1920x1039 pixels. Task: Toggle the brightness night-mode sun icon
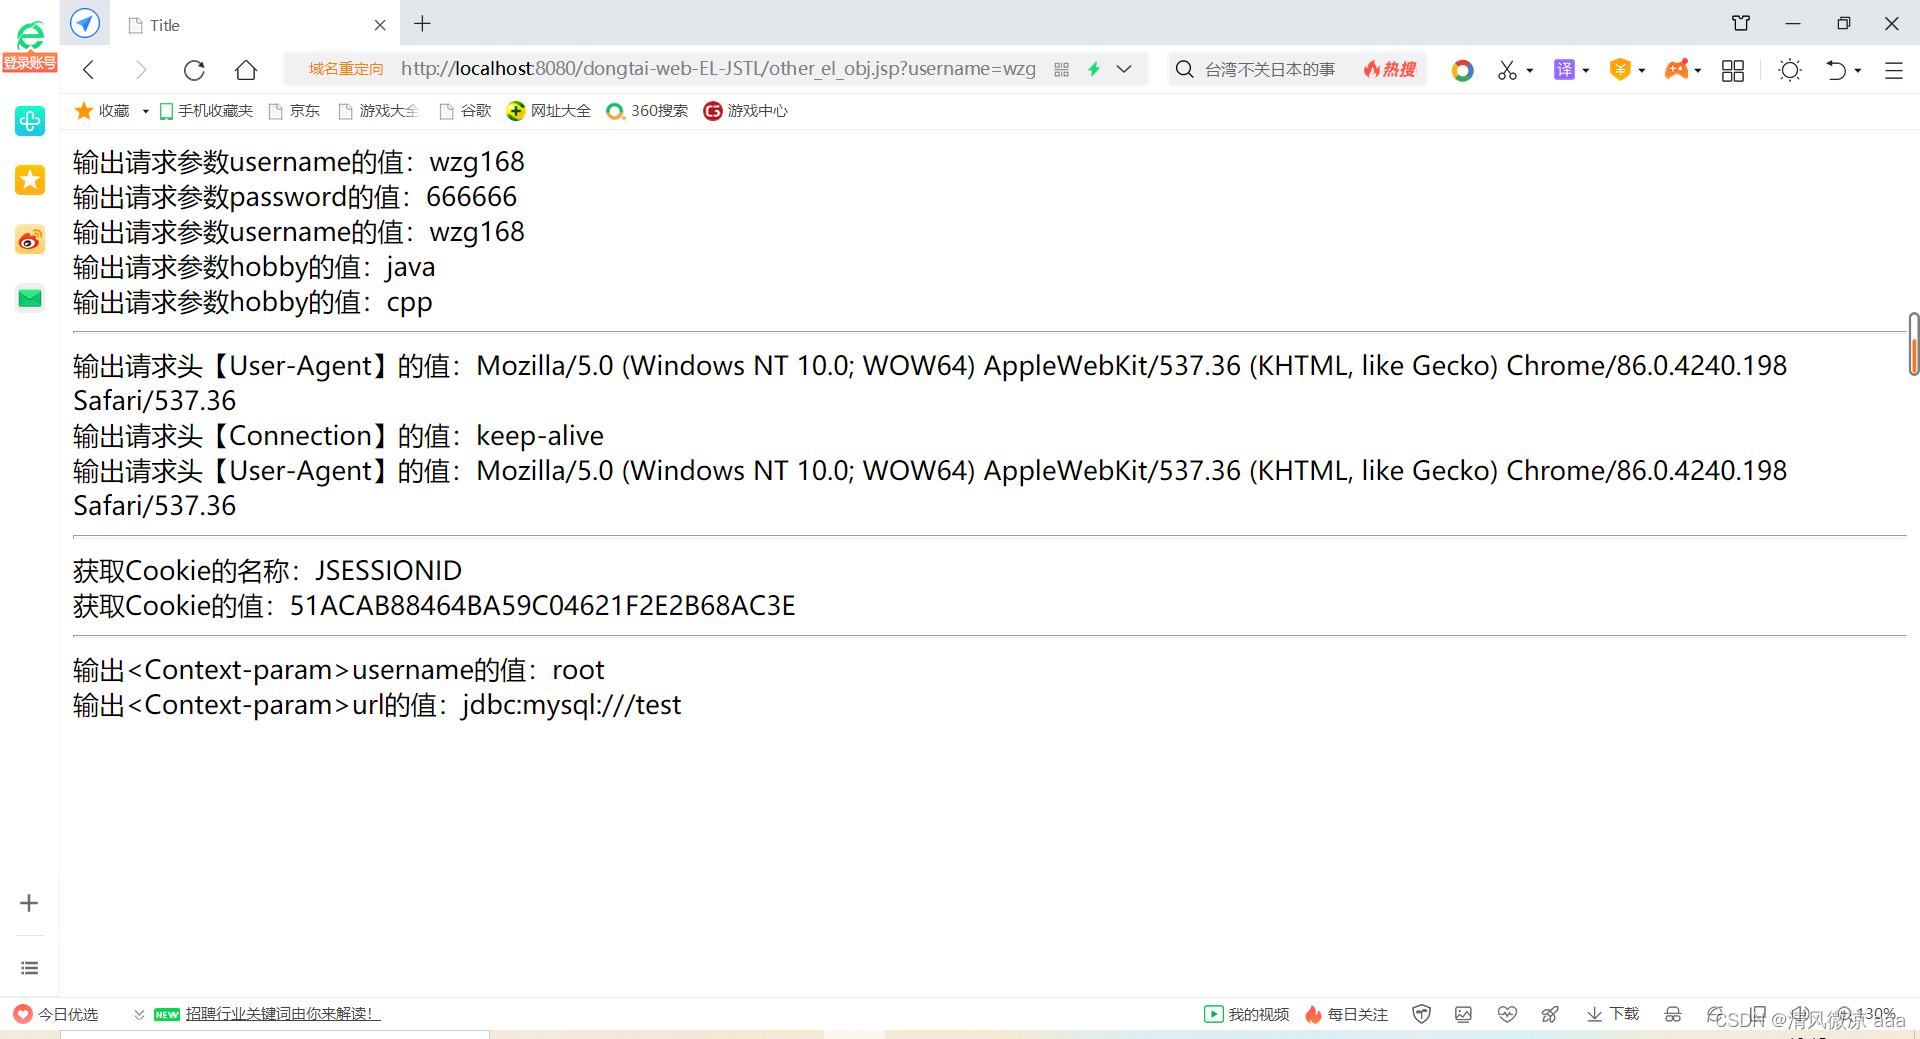[x=1790, y=70]
